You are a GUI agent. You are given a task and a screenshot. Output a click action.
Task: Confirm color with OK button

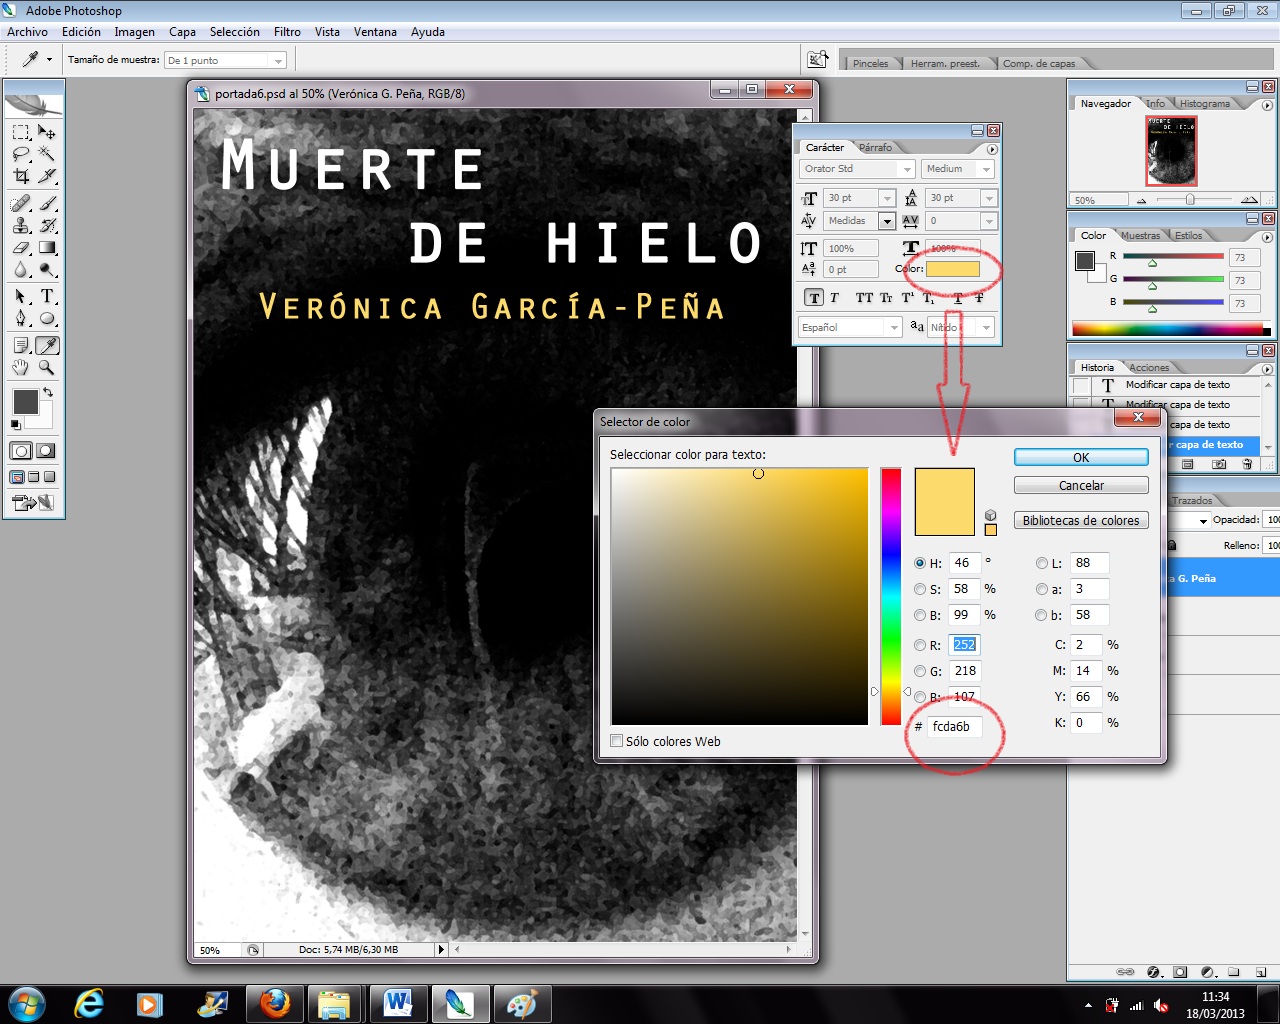point(1081,457)
